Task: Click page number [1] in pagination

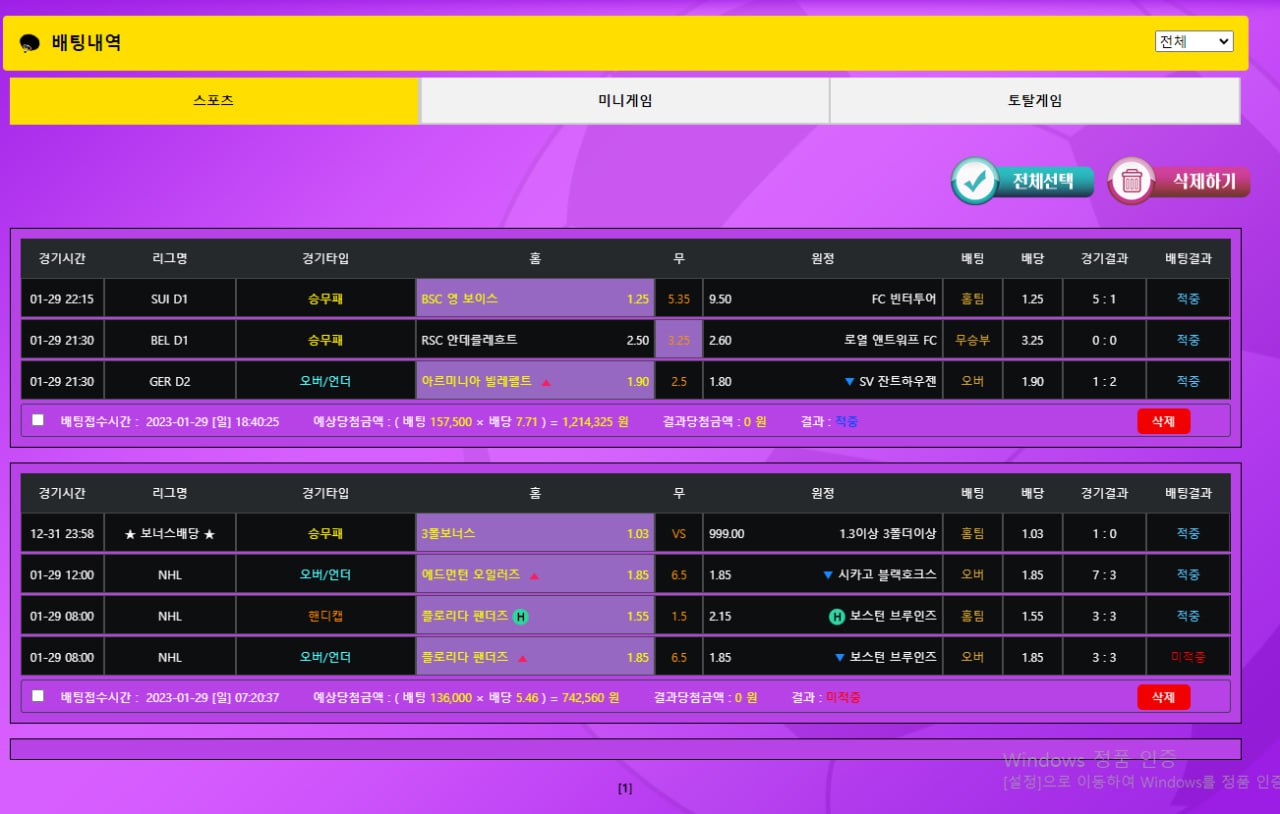Action: coord(625,788)
